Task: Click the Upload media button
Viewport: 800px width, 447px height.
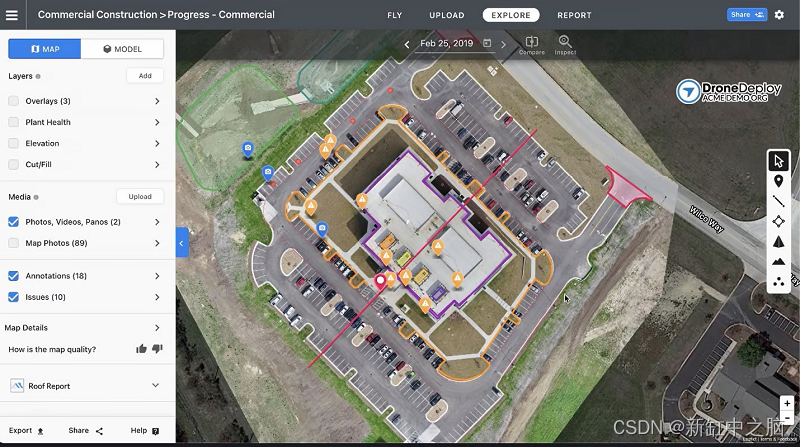Action: [140, 196]
